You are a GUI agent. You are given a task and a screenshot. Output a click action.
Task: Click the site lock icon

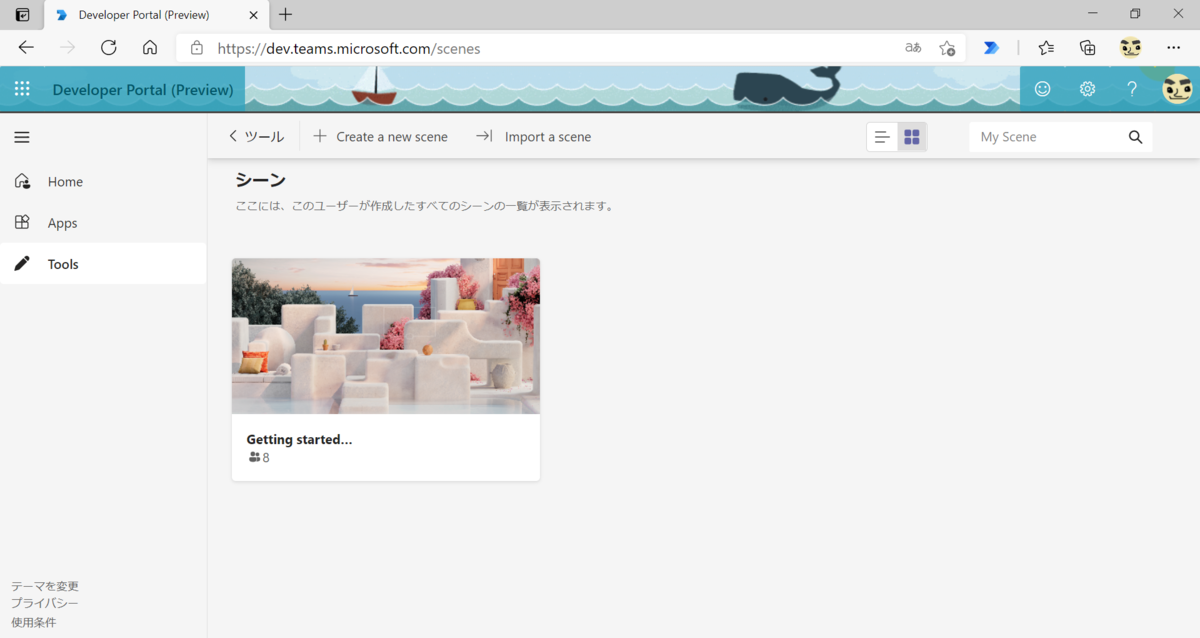[197, 47]
